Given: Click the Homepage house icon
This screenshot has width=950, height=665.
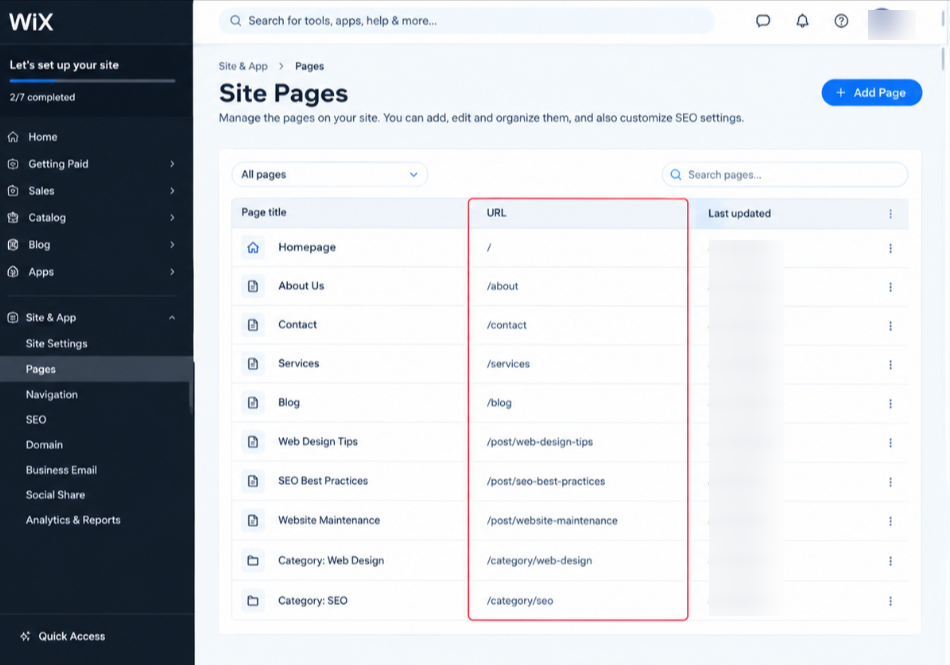Looking at the screenshot, I should click(x=253, y=247).
